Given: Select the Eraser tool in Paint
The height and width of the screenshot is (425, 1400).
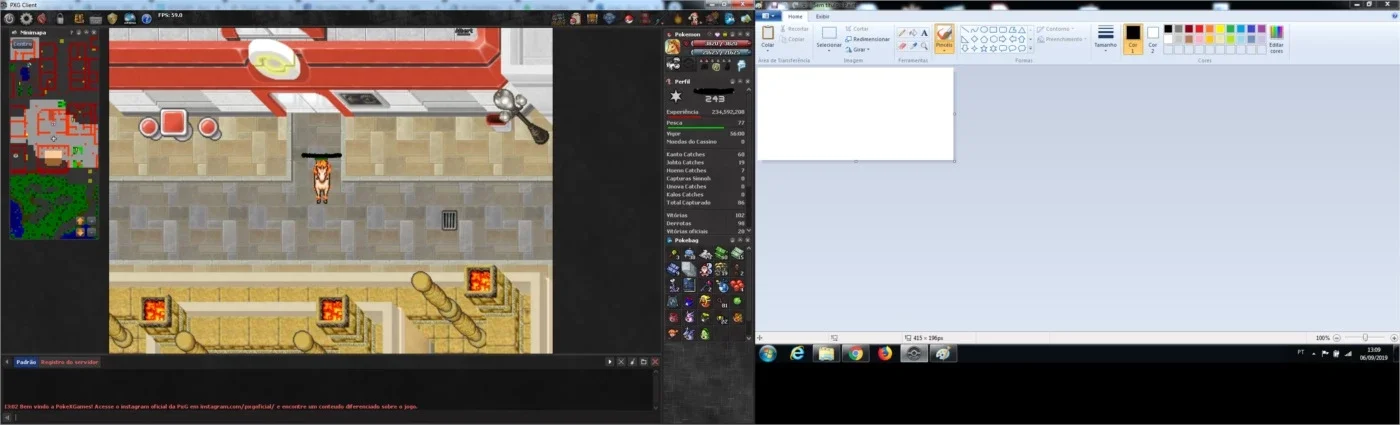Looking at the screenshot, I should pyautogui.click(x=902, y=46).
